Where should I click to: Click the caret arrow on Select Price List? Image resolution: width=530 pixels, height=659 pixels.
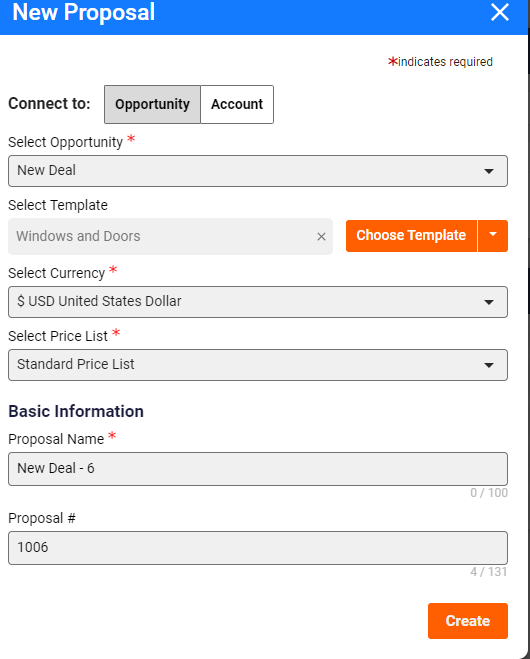pos(488,365)
